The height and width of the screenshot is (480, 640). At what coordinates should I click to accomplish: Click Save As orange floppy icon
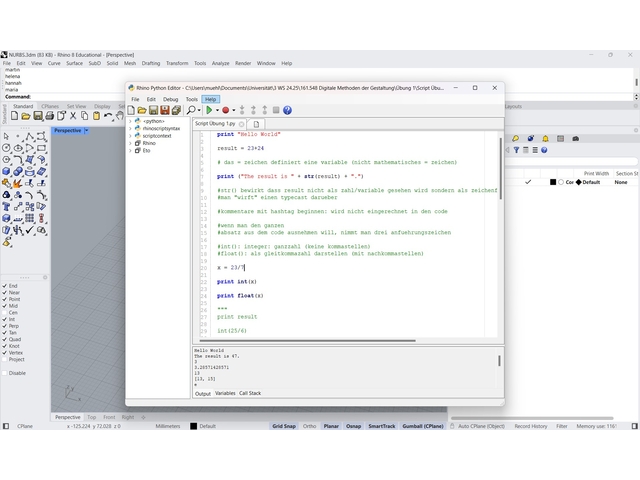[164, 110]
